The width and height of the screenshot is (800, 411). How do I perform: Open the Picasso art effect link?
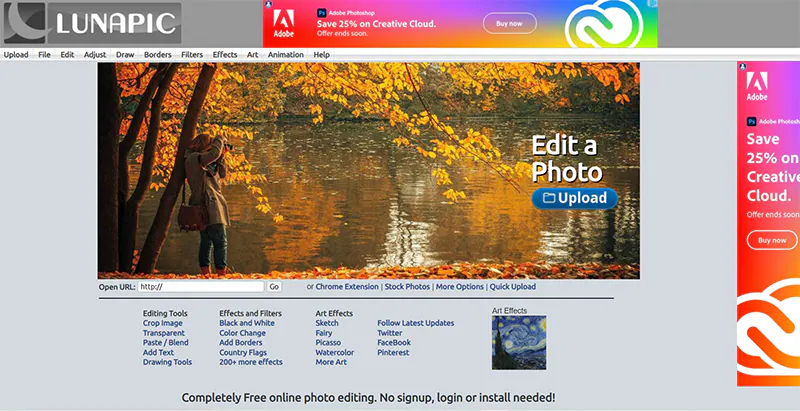(x=328, y=343)
